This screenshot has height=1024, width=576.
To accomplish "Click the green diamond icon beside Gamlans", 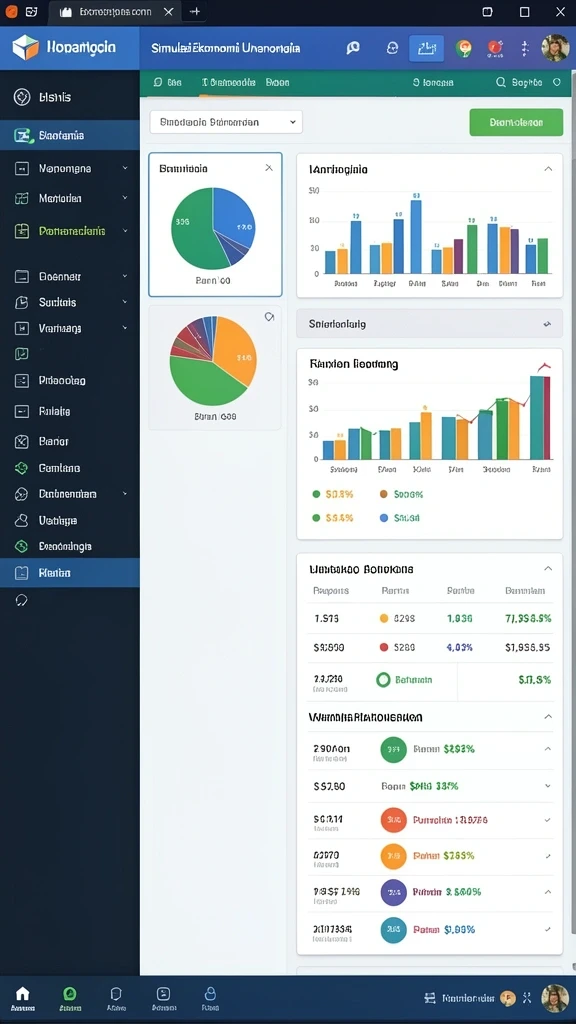I will coord(22,468).
